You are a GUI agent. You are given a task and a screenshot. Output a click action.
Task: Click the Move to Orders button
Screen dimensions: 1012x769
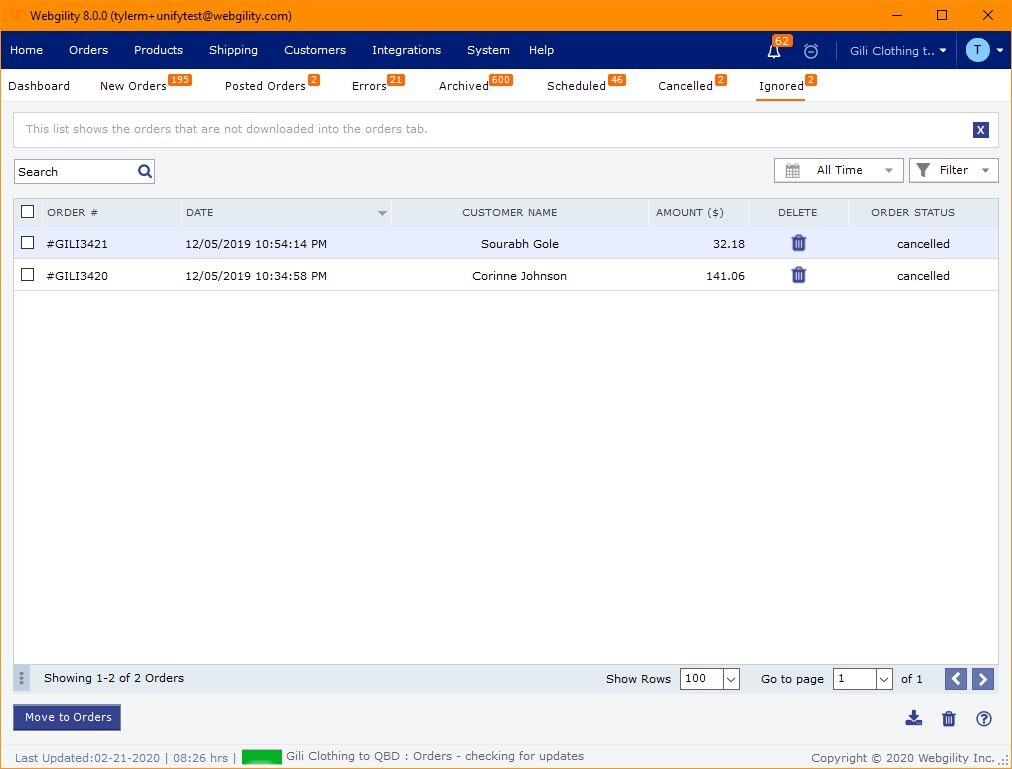(x=68, y=717)
